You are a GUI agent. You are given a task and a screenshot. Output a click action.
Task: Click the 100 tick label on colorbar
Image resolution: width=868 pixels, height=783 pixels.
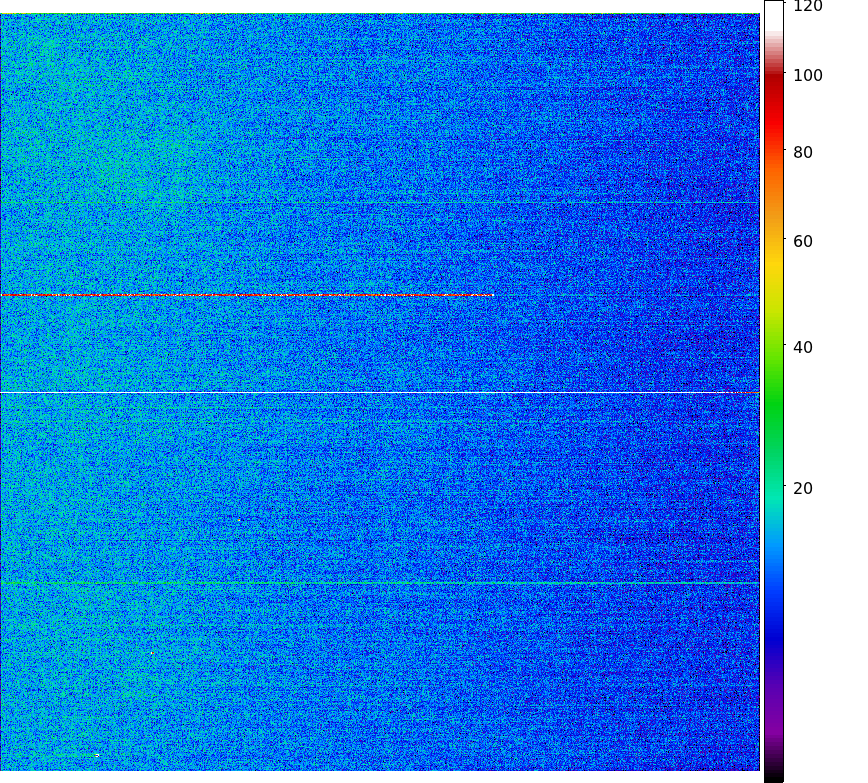[x=807, y=76]
